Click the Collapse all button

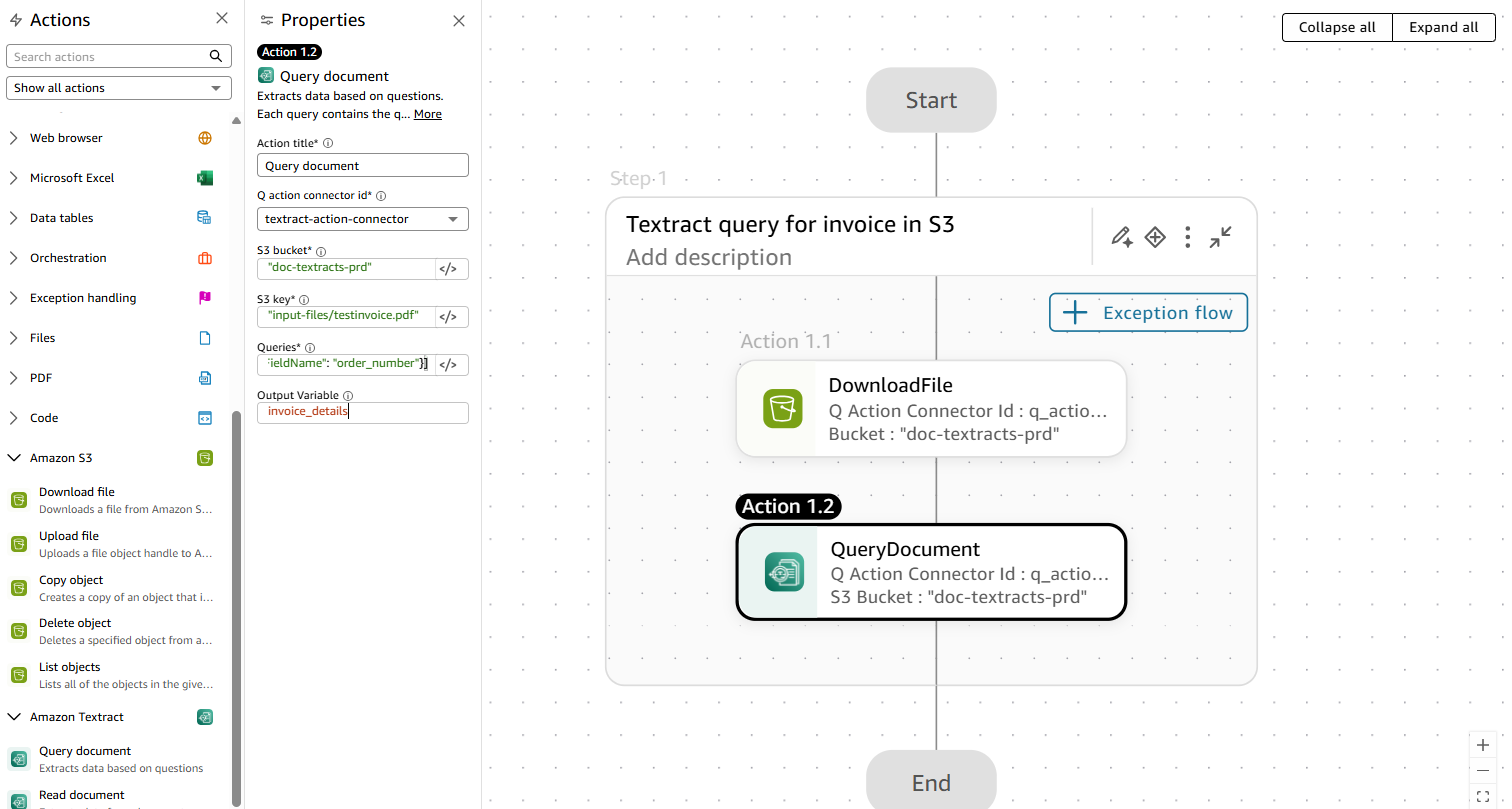(1337, 28)
